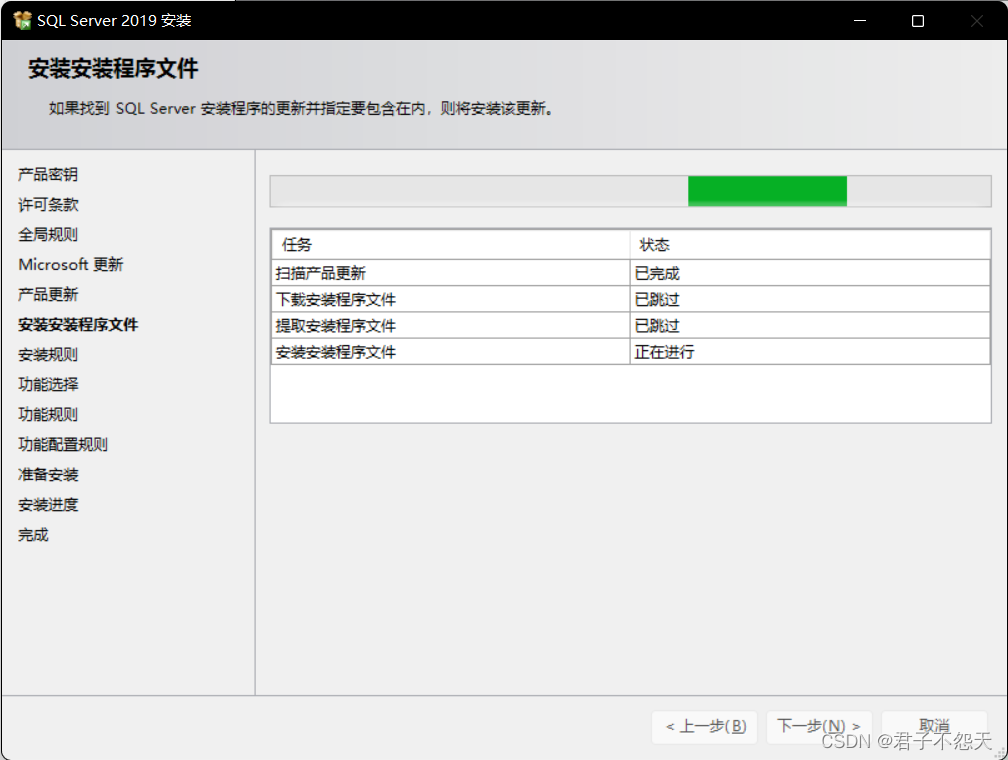Click the 任务 column header
This screenshot has height=760, width=1008.
click(451, 245)
